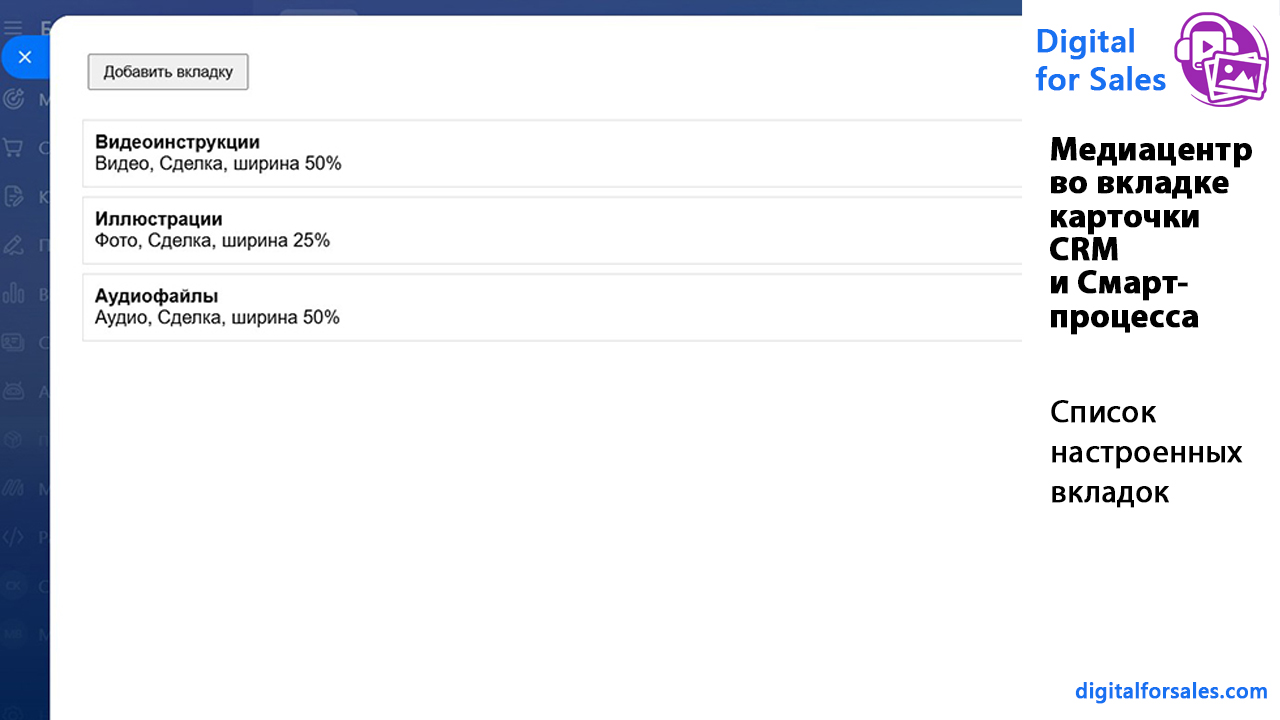This screenshot has height=720, width=1280.
Task: Click the contact card icon in sidebar
Action: coord(13,342)
